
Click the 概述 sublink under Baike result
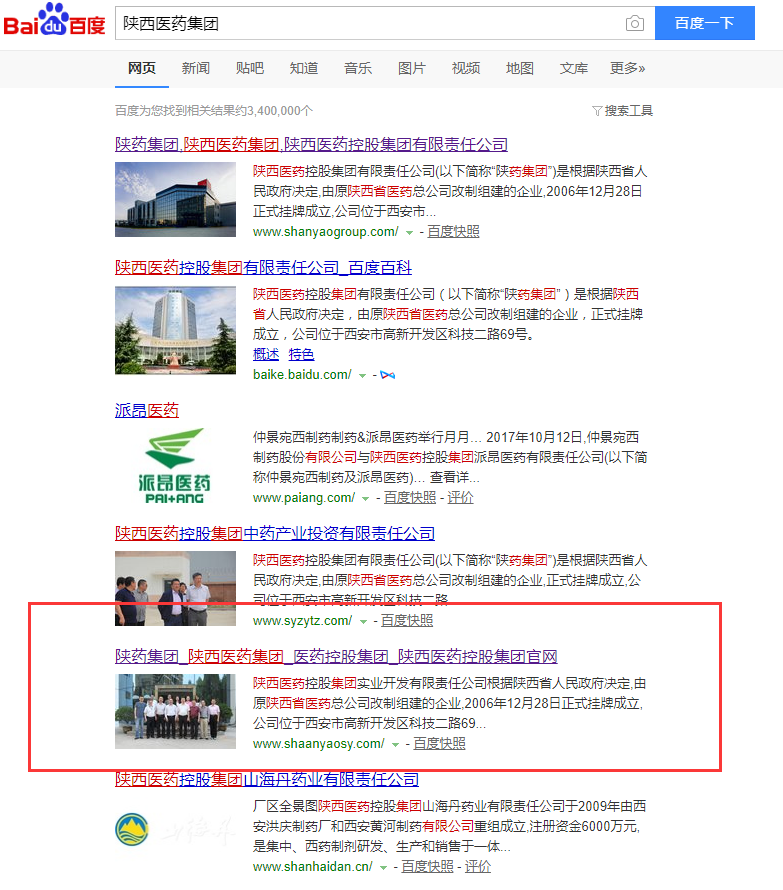[x=266, y=354]
